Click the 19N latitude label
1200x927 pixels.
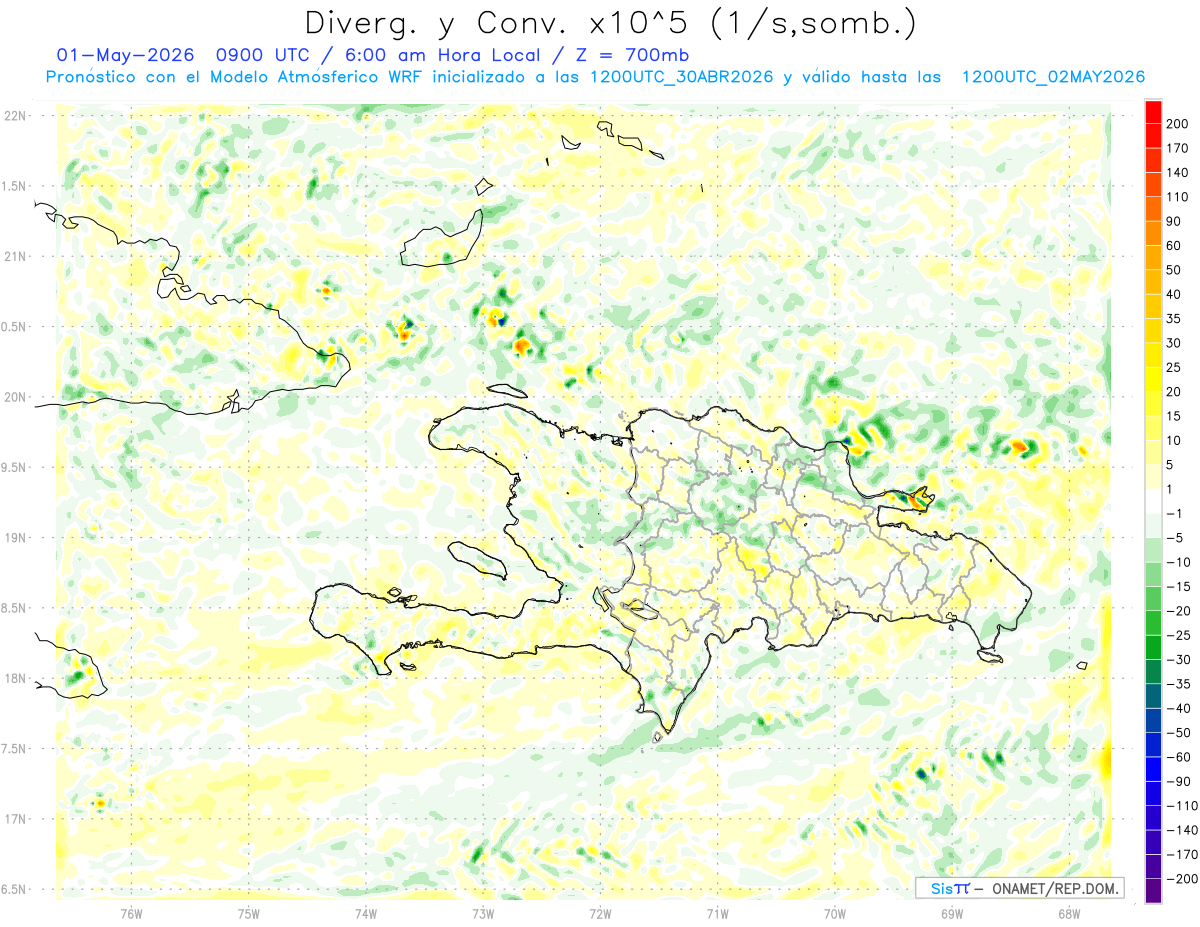pos(14,537)
